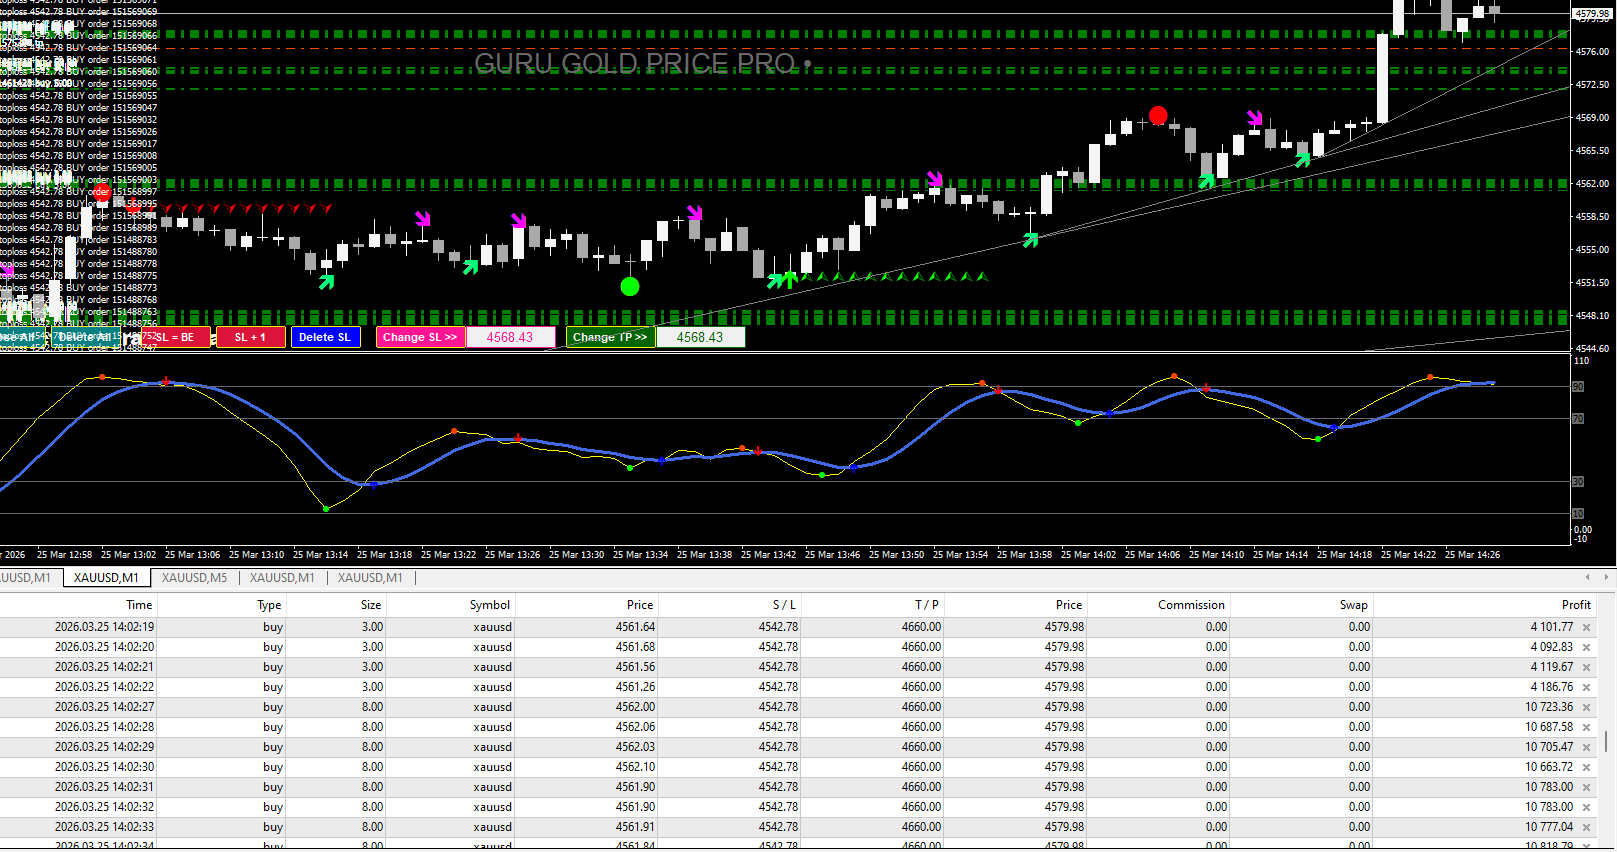Image resolution: width=1617 pixels, height=852 pixels.
Task: Sort trades by the Profit column header
Action: (x=1575, y=605)
